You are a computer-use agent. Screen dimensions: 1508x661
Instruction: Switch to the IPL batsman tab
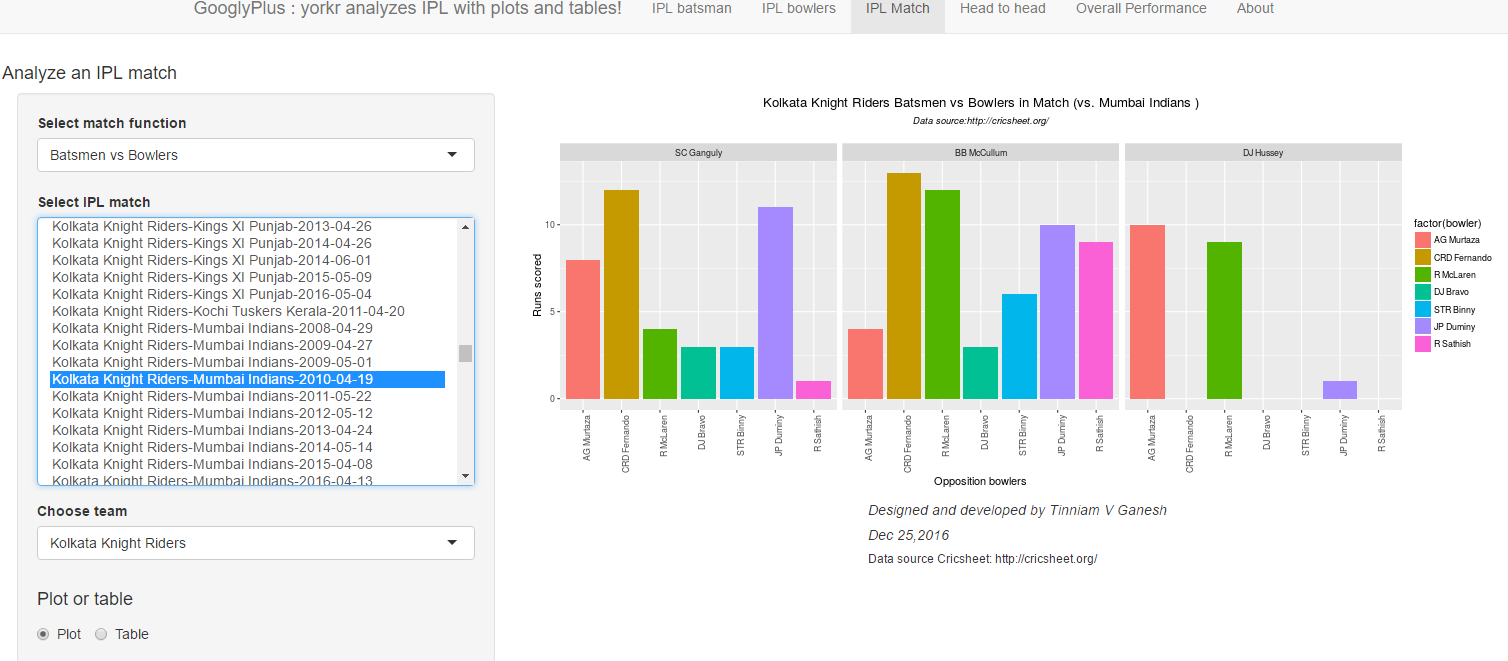click(x=691, y=9)
